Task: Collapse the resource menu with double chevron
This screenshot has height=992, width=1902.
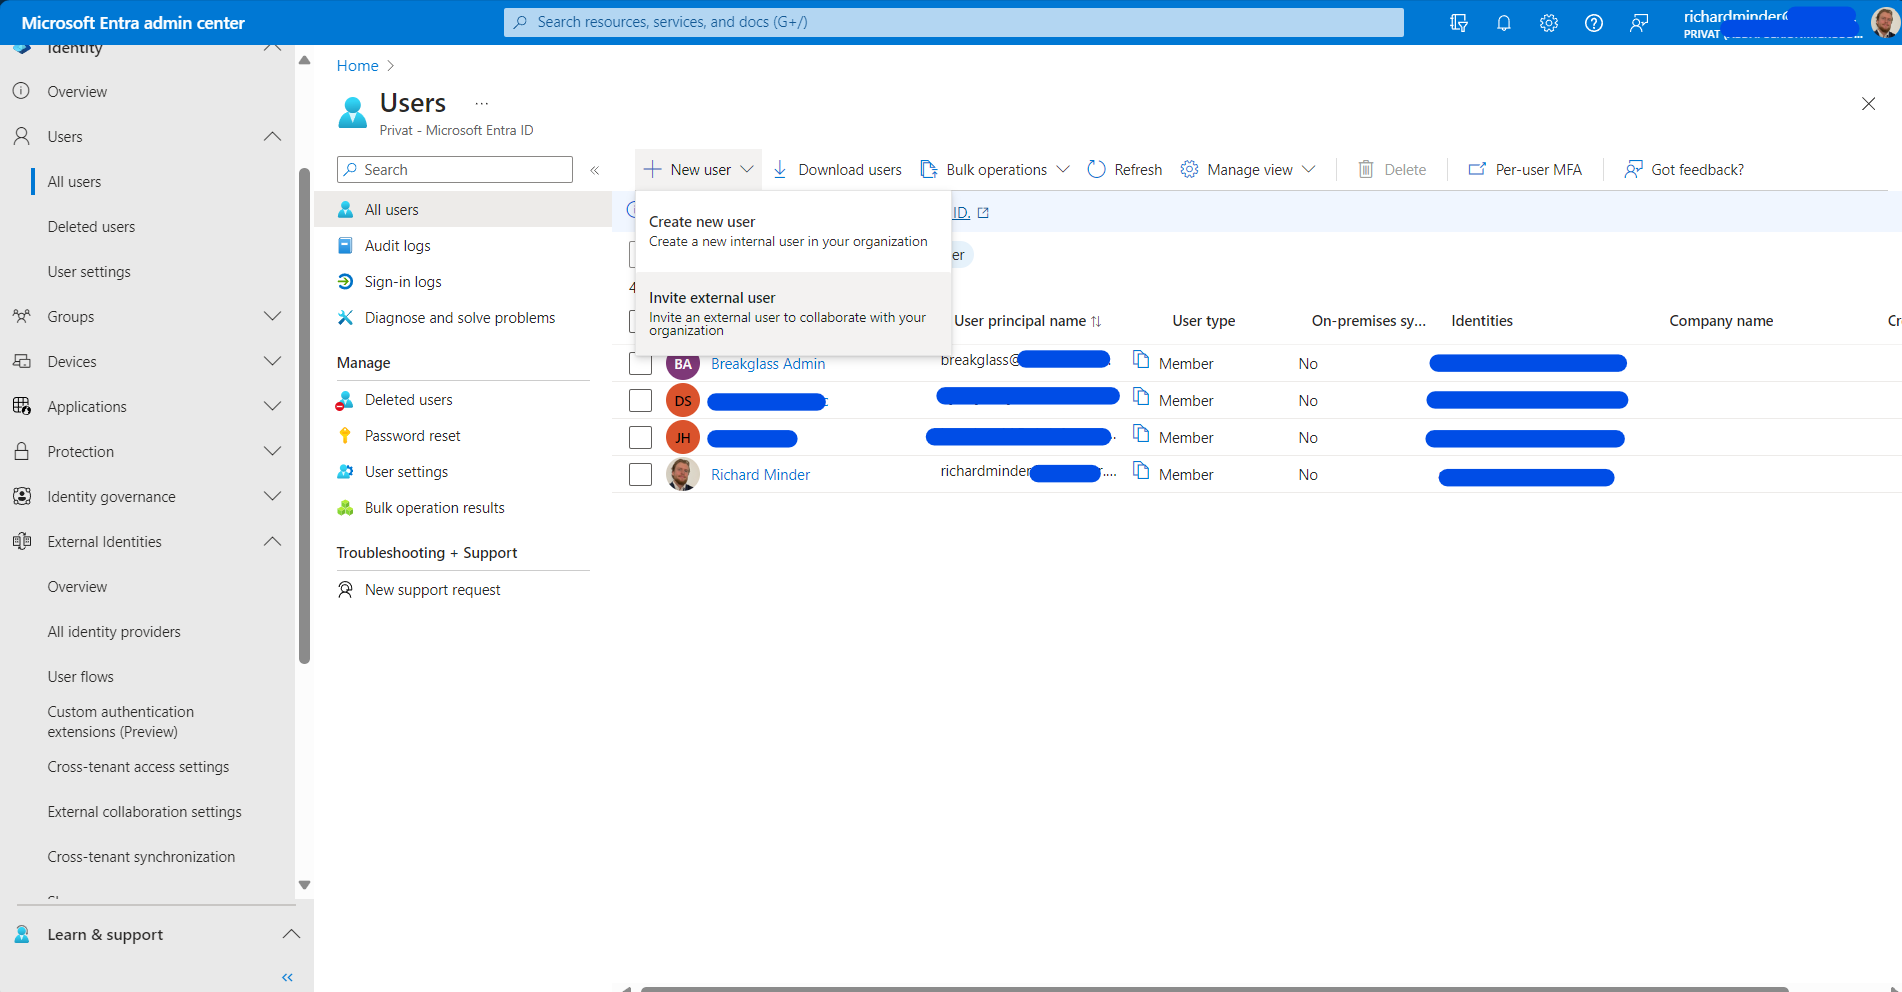Action: [595, 170]
